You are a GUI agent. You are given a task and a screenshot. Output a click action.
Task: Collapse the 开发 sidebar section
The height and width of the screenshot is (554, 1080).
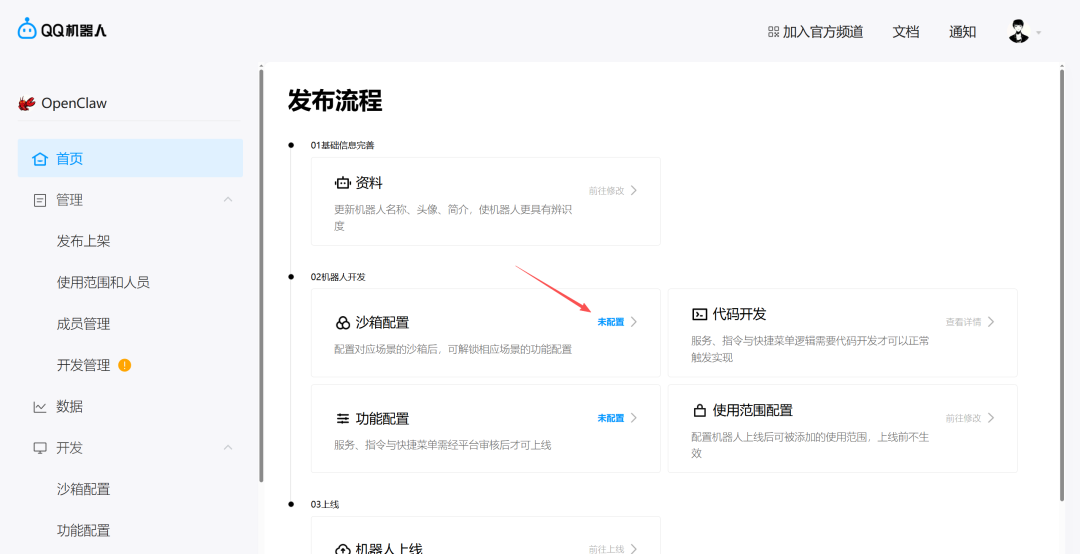[228, 448]
